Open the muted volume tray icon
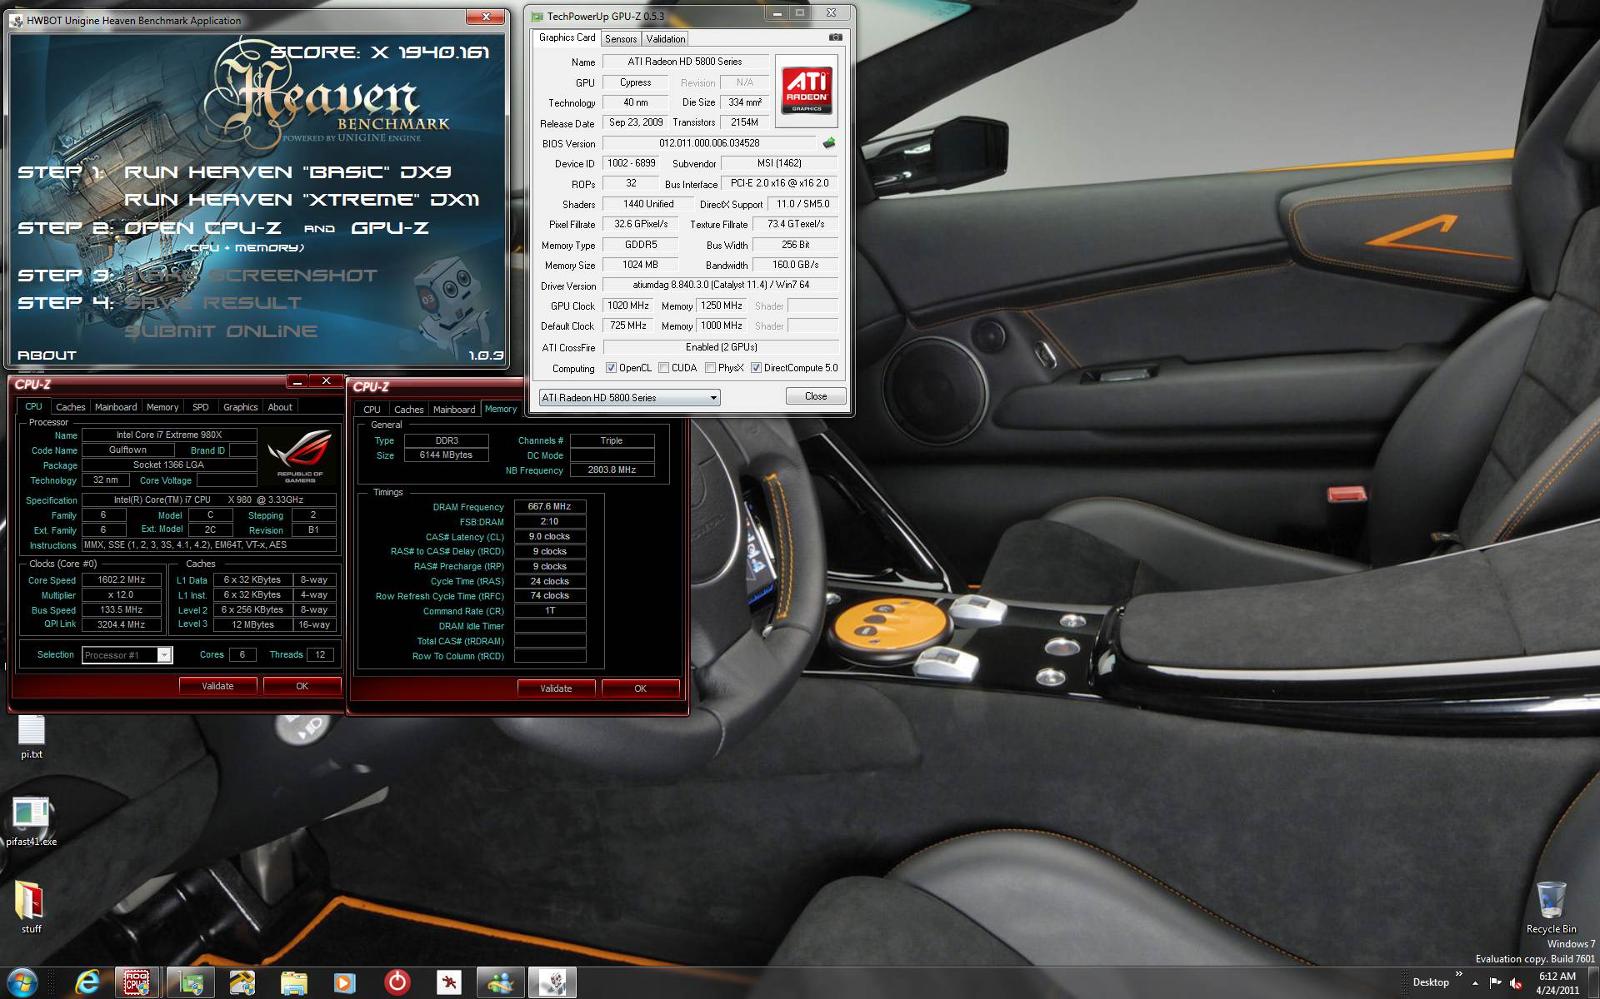1600x999 pixels. click(x=1517, y=984)
